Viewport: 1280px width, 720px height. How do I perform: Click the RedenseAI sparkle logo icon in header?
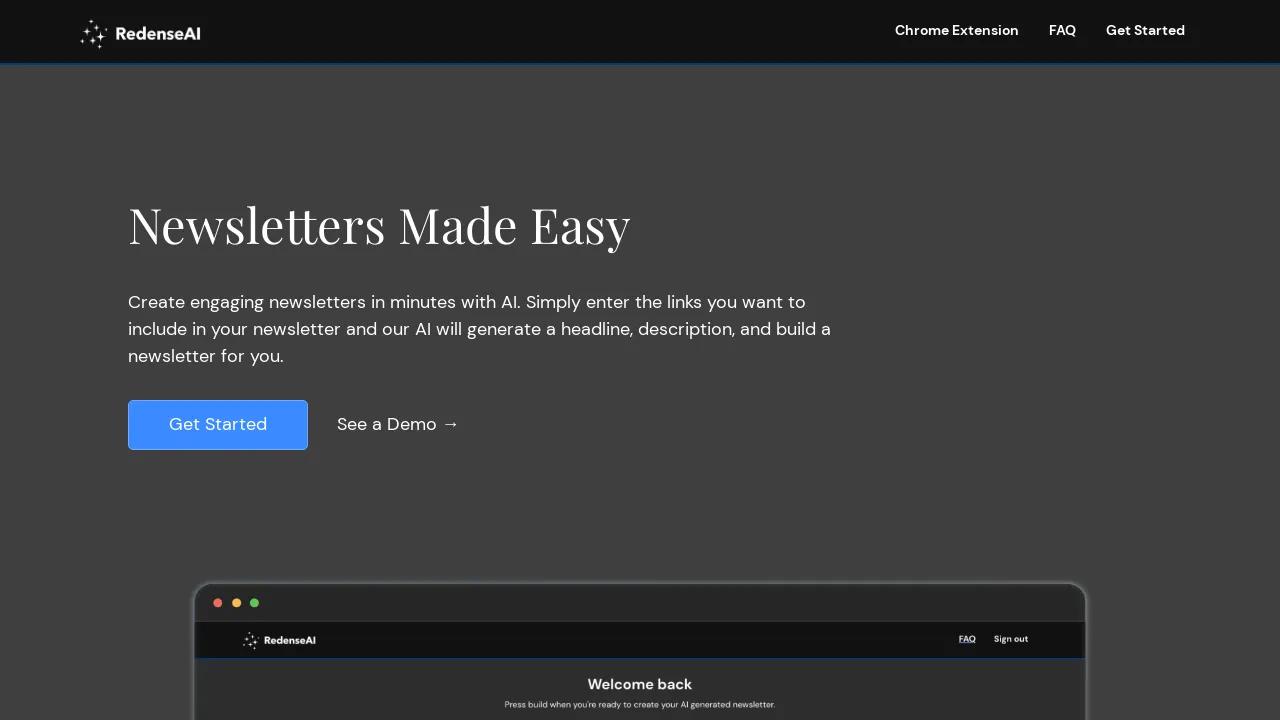93,34
